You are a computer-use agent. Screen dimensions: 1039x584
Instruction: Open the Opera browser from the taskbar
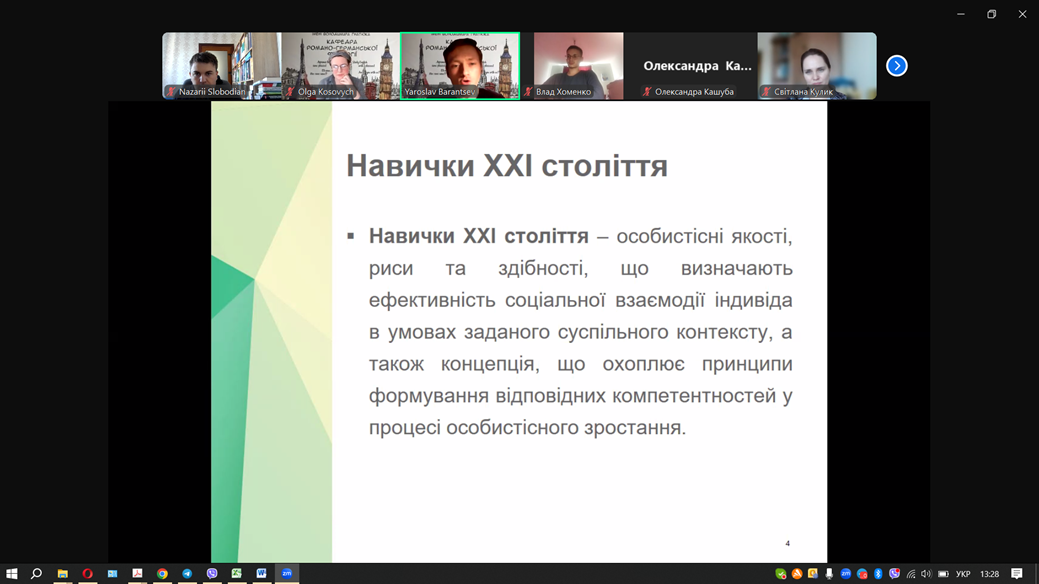click(87, 575)
